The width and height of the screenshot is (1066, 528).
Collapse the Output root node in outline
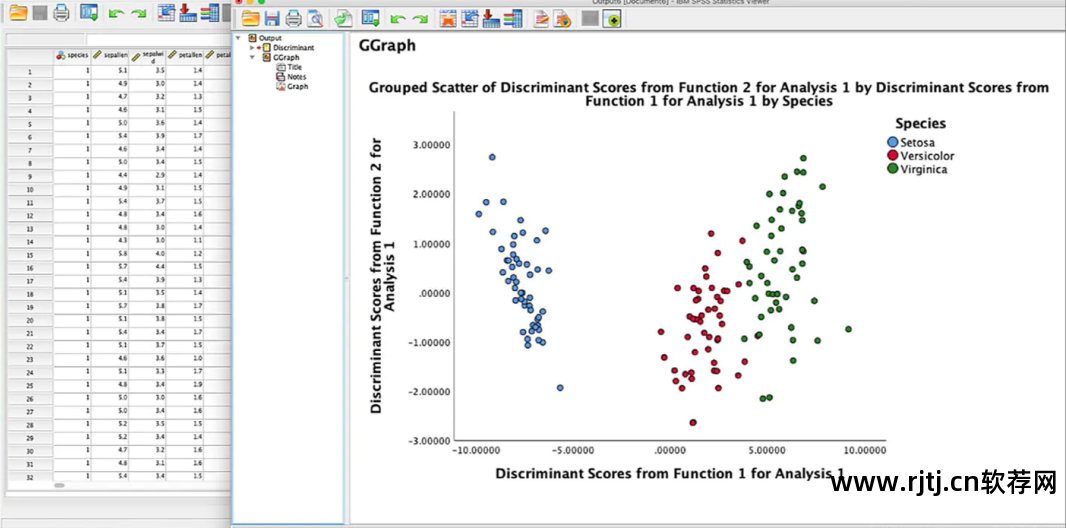tap(237, 38)
